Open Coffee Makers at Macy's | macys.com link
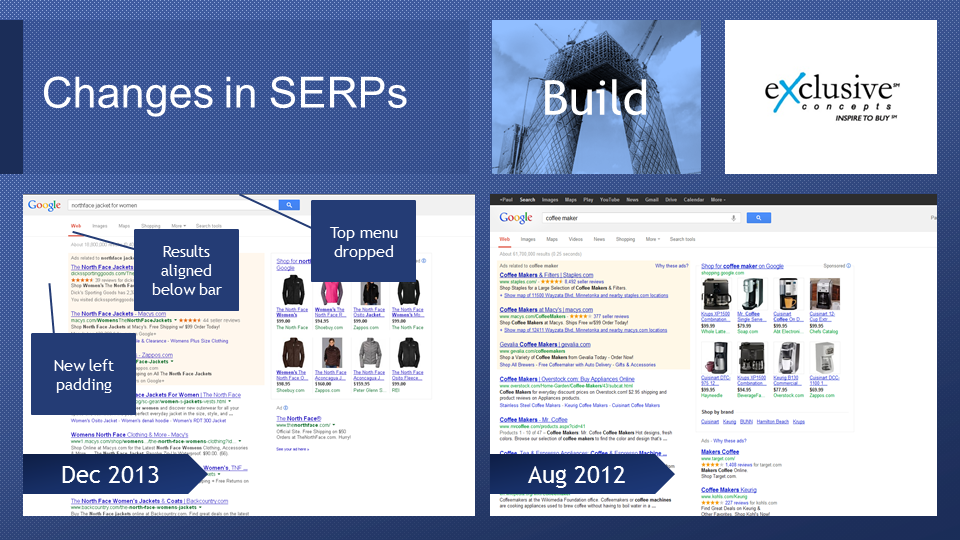The image size is (960, 540). click(x=546, y=310)
